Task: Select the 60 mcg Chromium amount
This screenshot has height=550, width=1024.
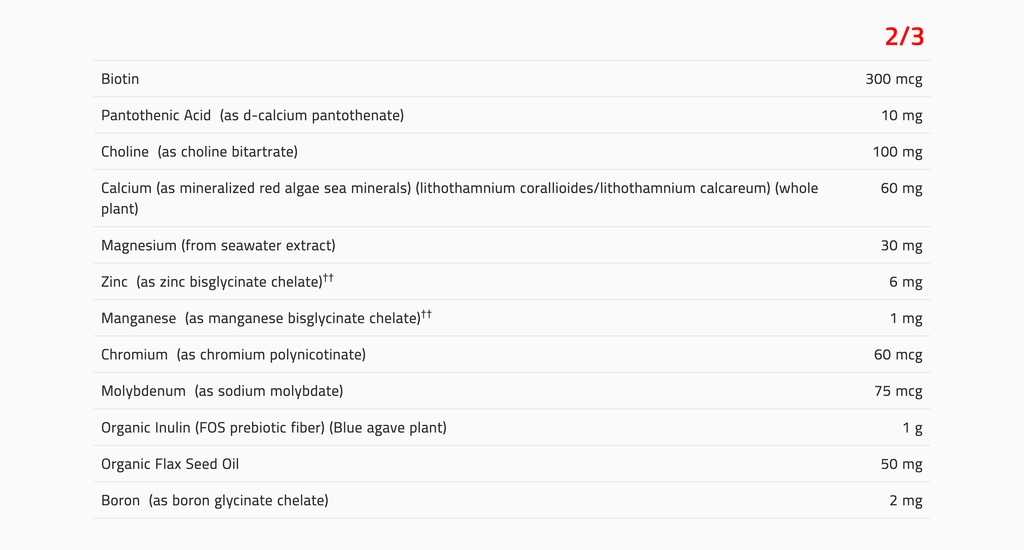Action: point(897,355)
